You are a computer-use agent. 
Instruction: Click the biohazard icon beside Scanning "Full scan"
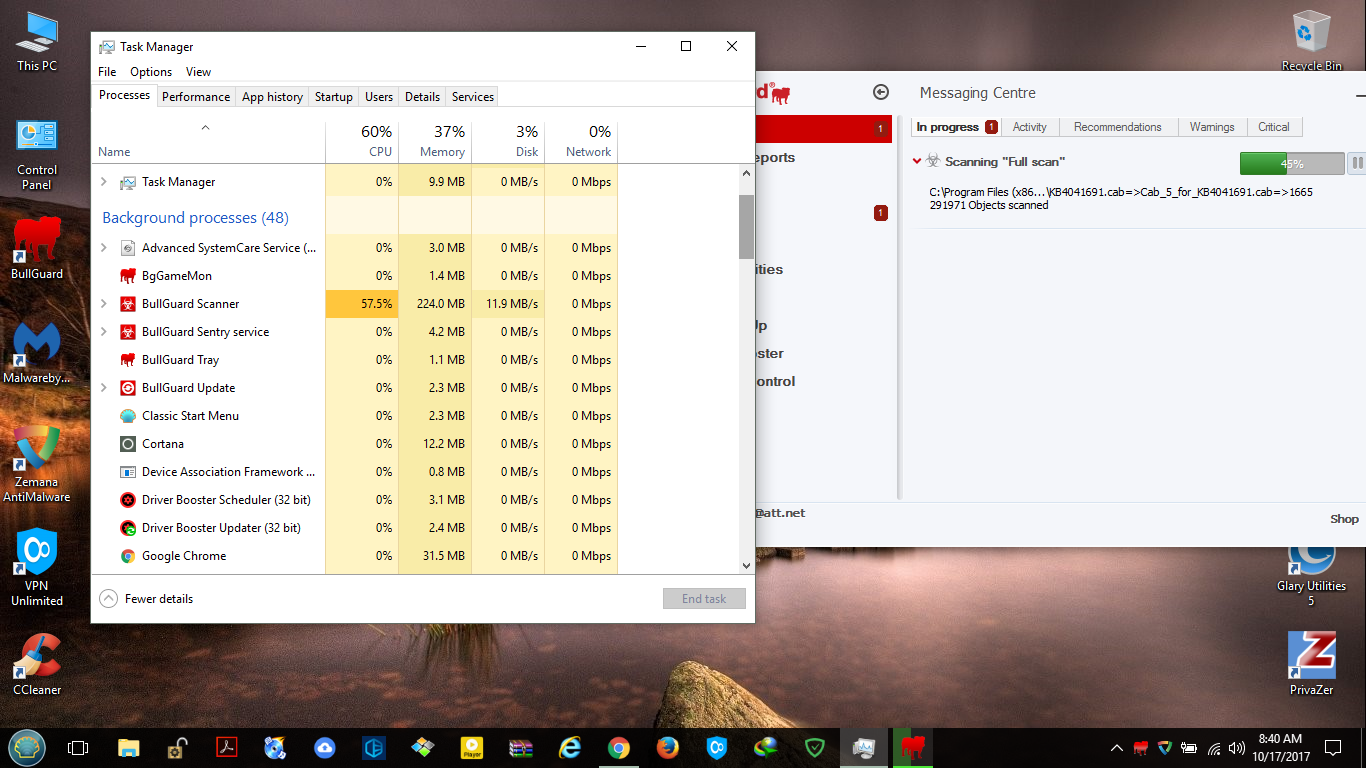click(x=933, y=161)
